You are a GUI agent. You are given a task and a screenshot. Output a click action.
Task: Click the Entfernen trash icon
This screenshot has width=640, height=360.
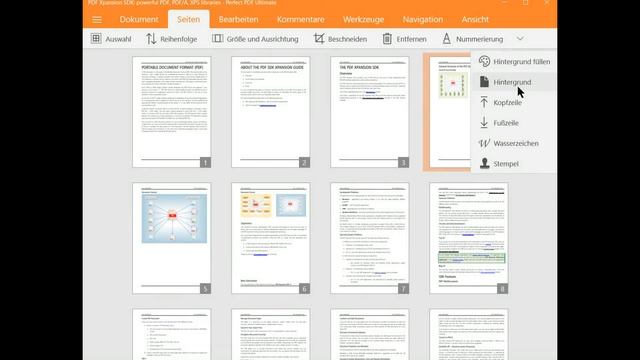point(387,39)
